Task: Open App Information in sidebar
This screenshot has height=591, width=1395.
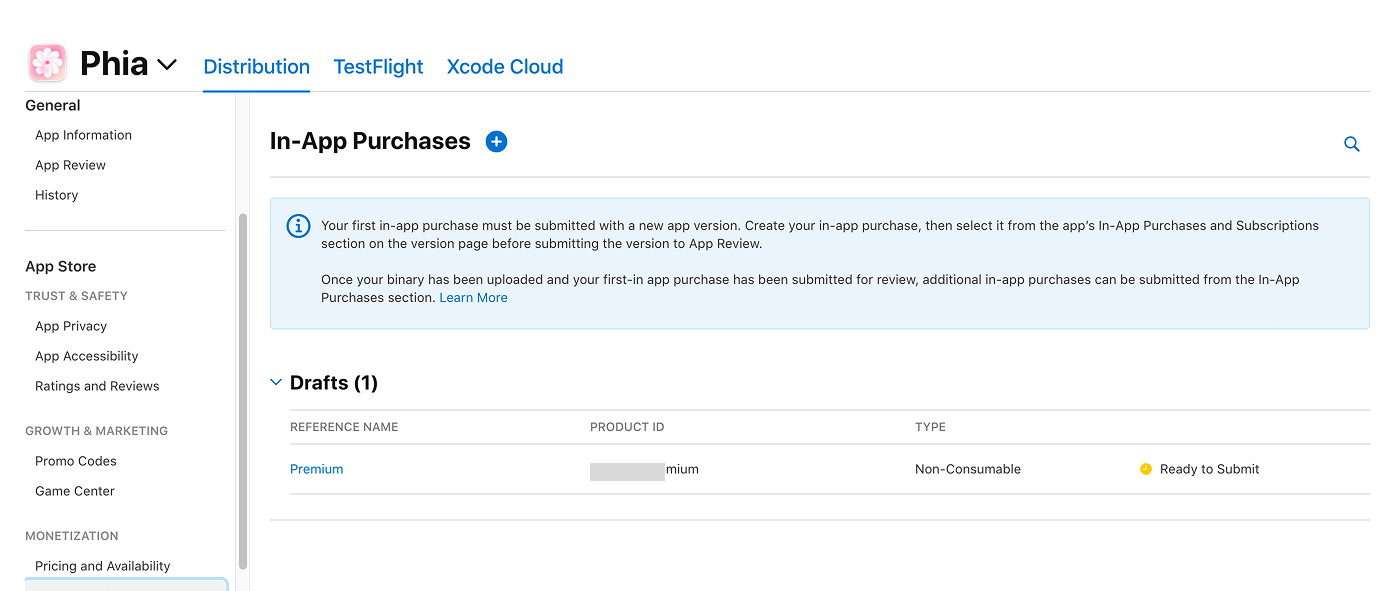Action: coord(83,135)
